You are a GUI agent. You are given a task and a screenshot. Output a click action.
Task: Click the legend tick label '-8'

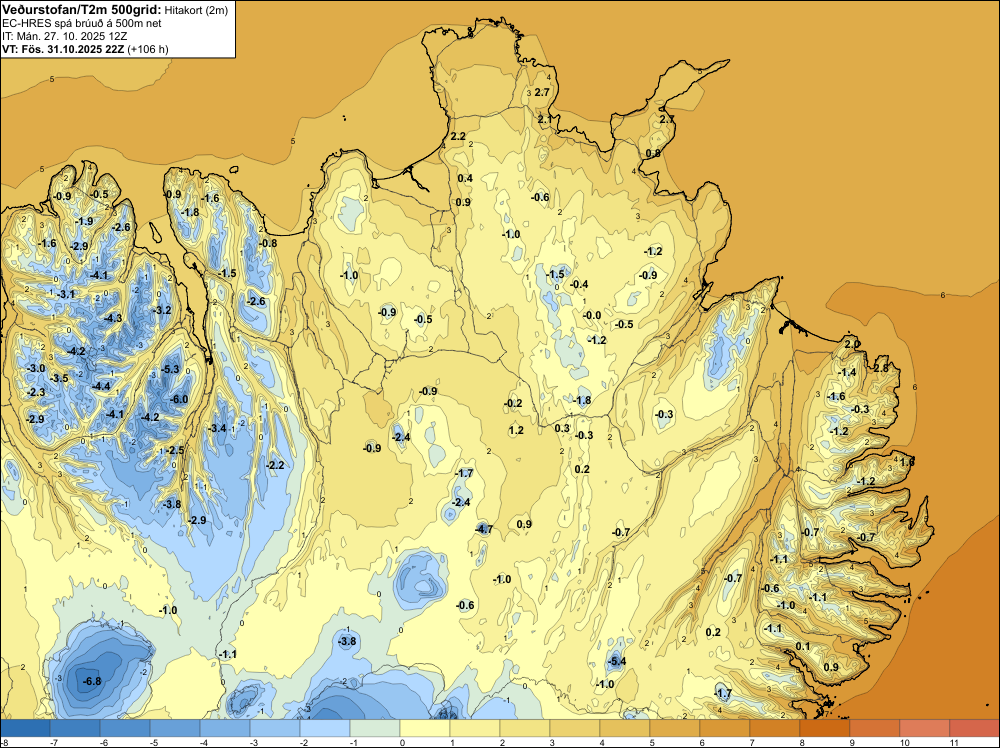point(4,742)
